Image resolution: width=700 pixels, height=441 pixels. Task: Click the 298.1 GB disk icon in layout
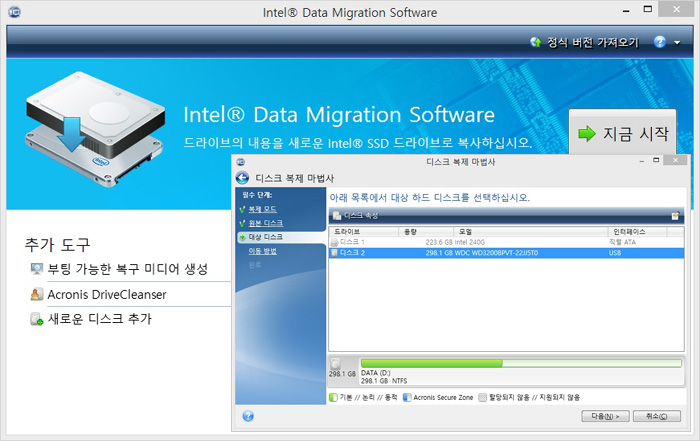pyautogui.click(x=336, y=363)
